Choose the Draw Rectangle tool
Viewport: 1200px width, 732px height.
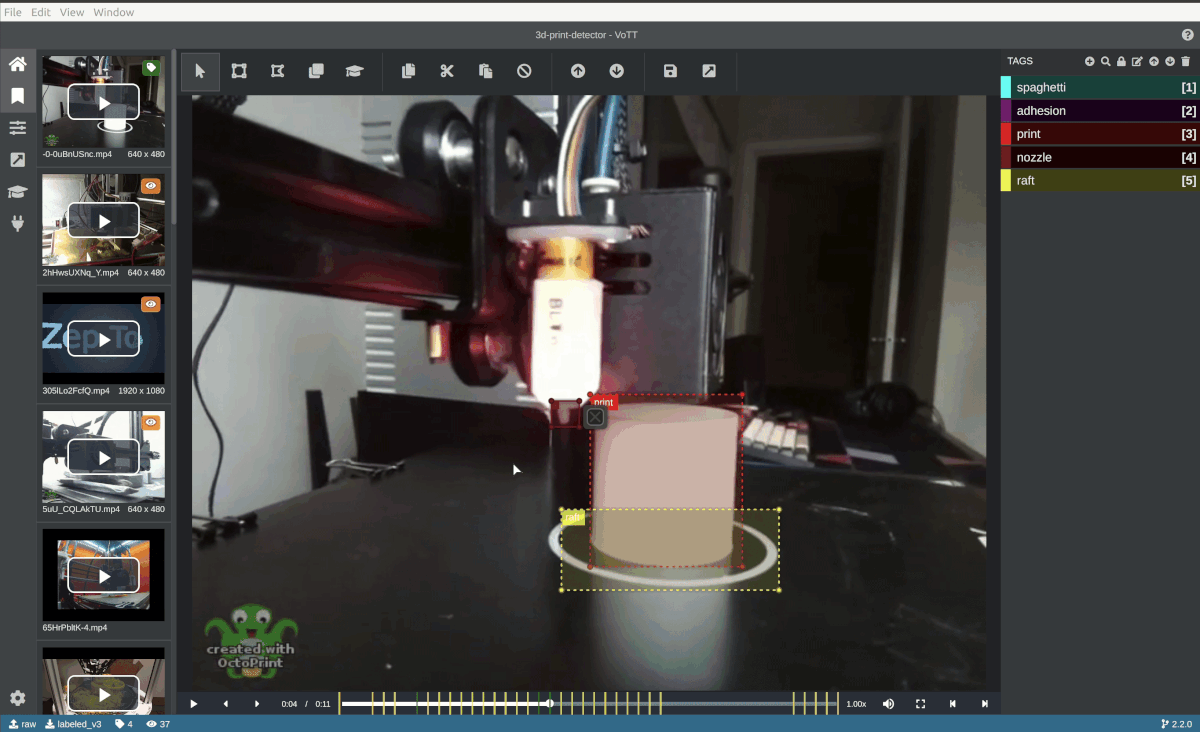point(239,71)
